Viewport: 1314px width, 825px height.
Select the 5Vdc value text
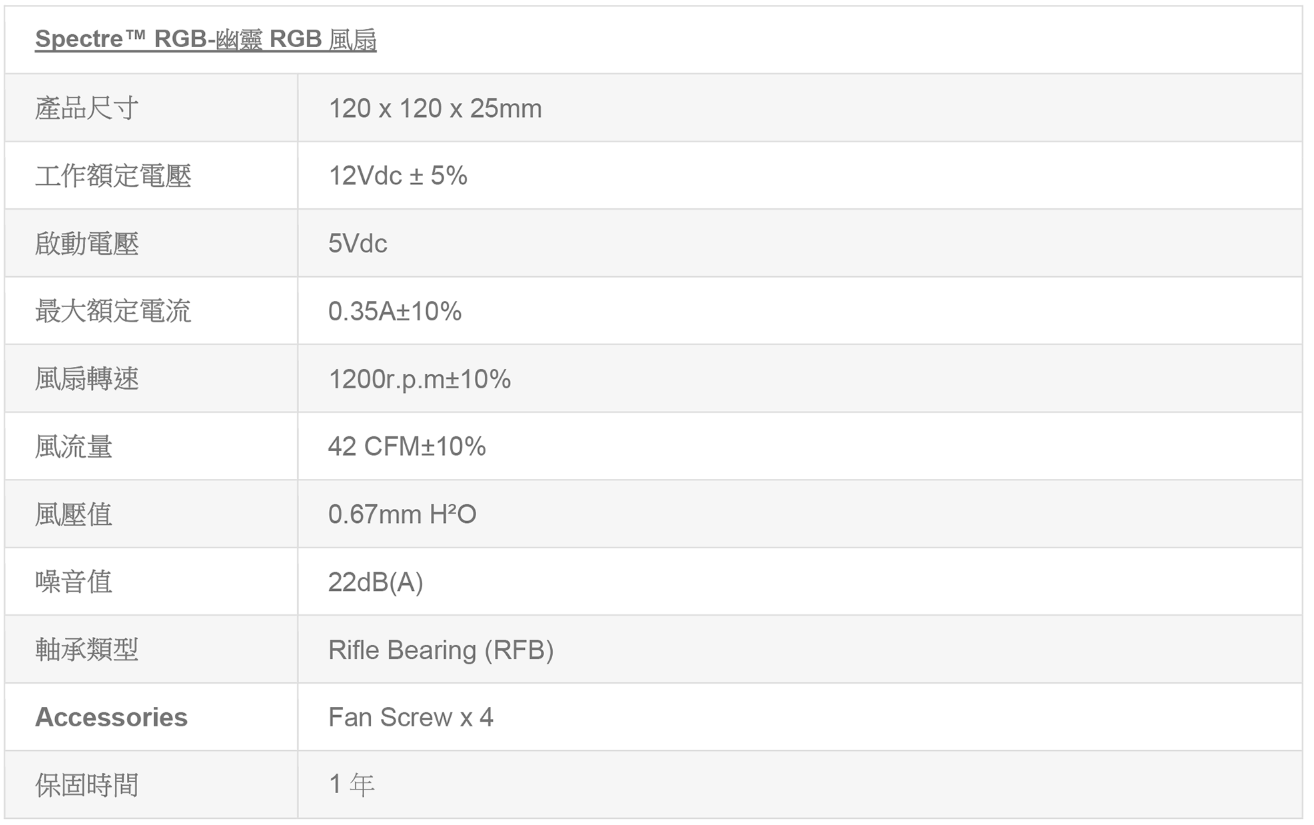pos(357,245)
